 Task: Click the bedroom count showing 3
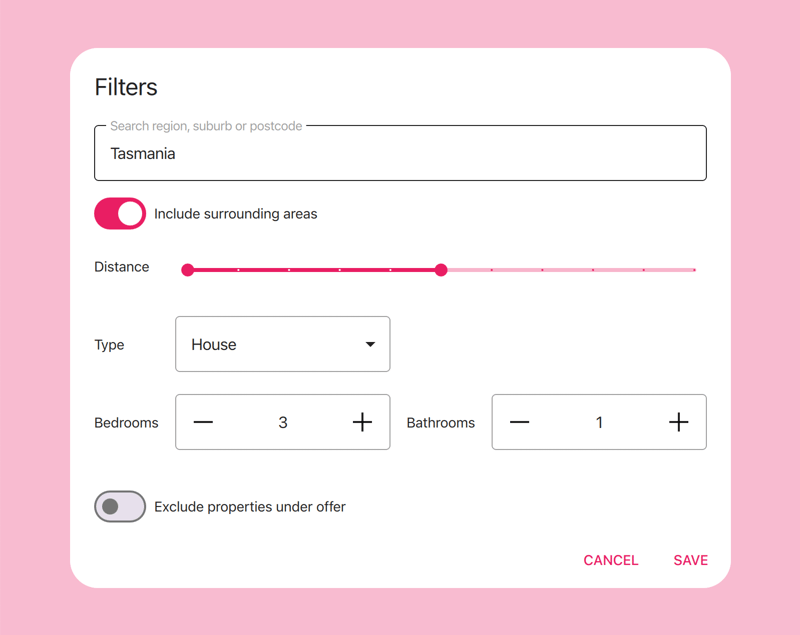pyautogui.click(x=282, y=422)
